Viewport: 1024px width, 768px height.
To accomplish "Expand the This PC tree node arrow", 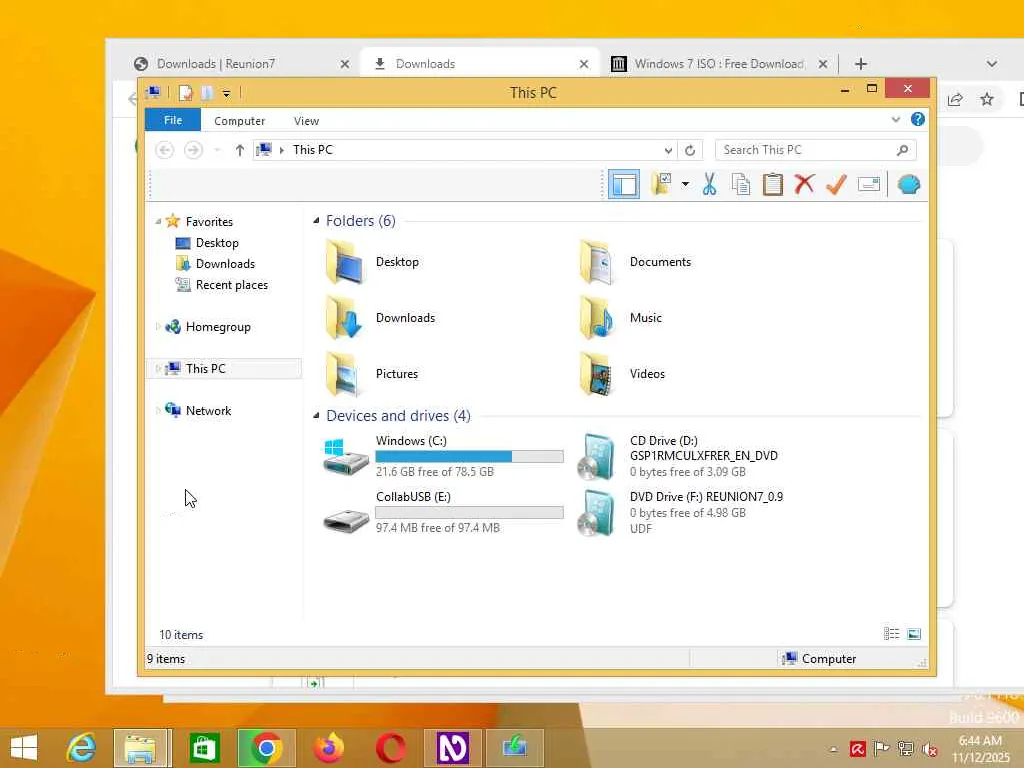I will pyautogui.click(x=158, y=369).
